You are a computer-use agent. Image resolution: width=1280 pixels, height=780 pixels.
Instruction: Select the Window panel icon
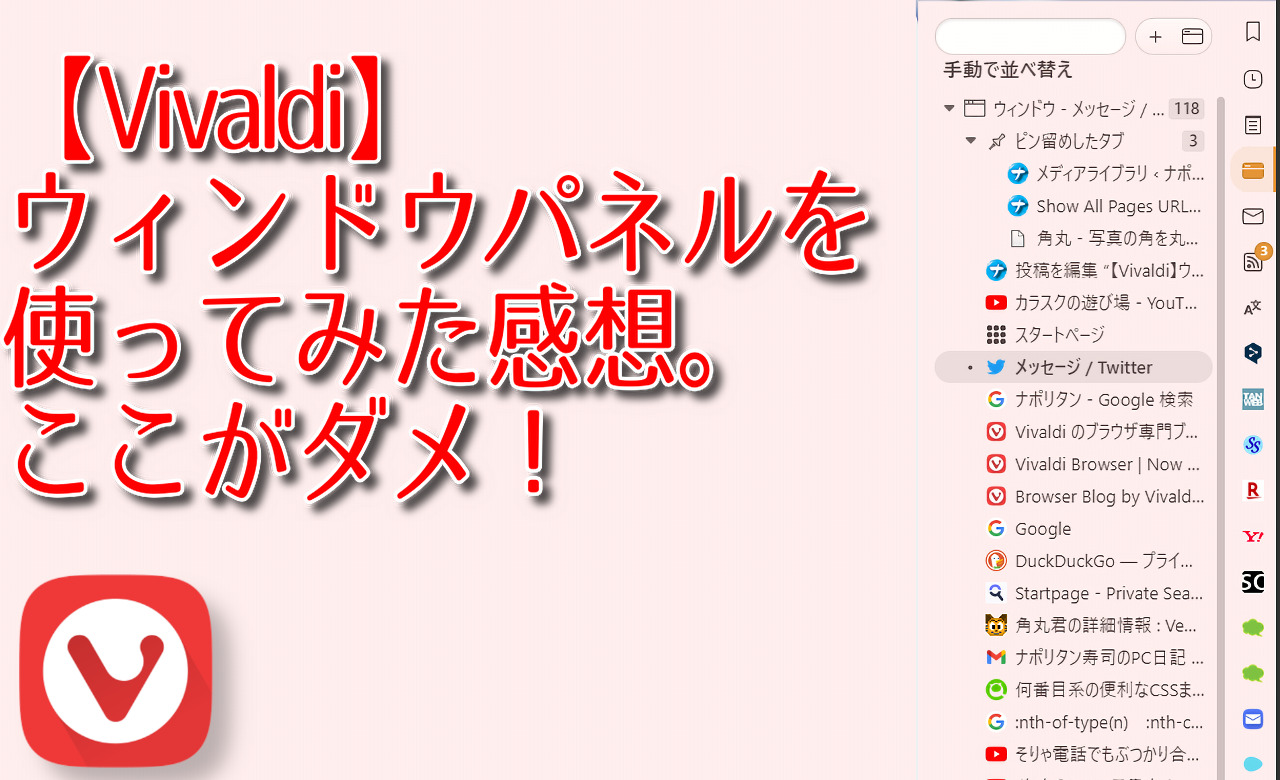[1252, 171]
